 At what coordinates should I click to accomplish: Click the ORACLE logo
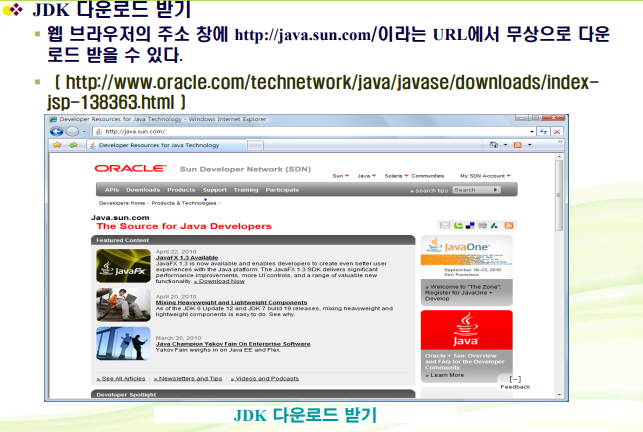point(130,168)
